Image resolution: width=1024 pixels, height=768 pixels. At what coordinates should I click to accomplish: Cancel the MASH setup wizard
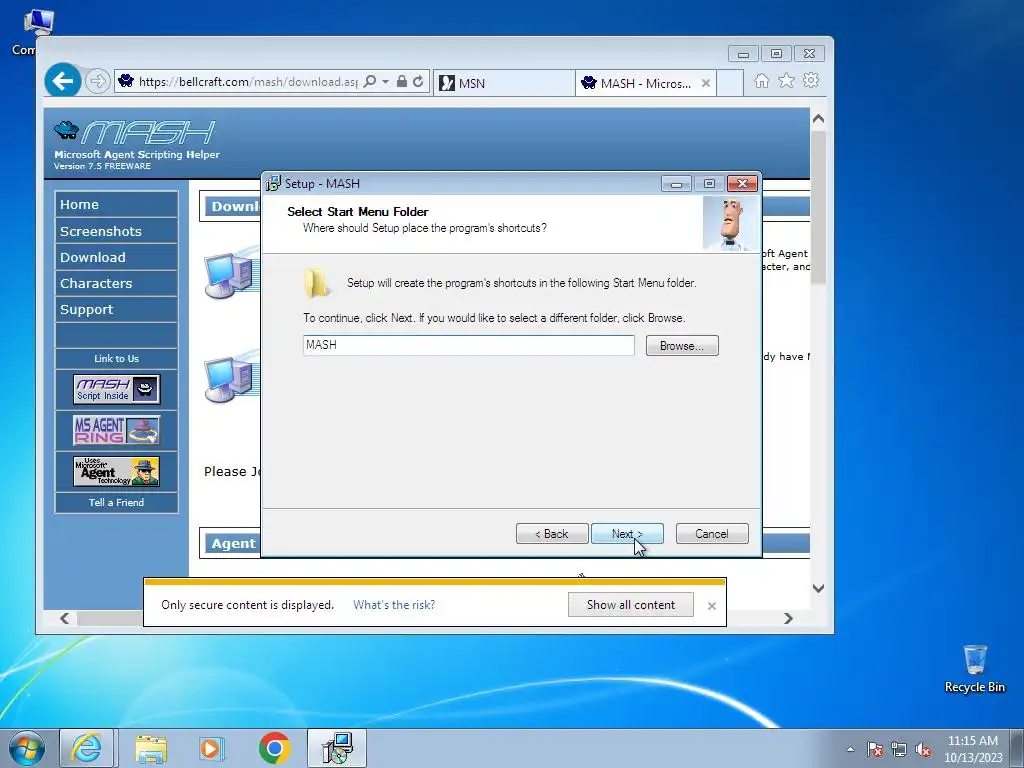point(712,534)
